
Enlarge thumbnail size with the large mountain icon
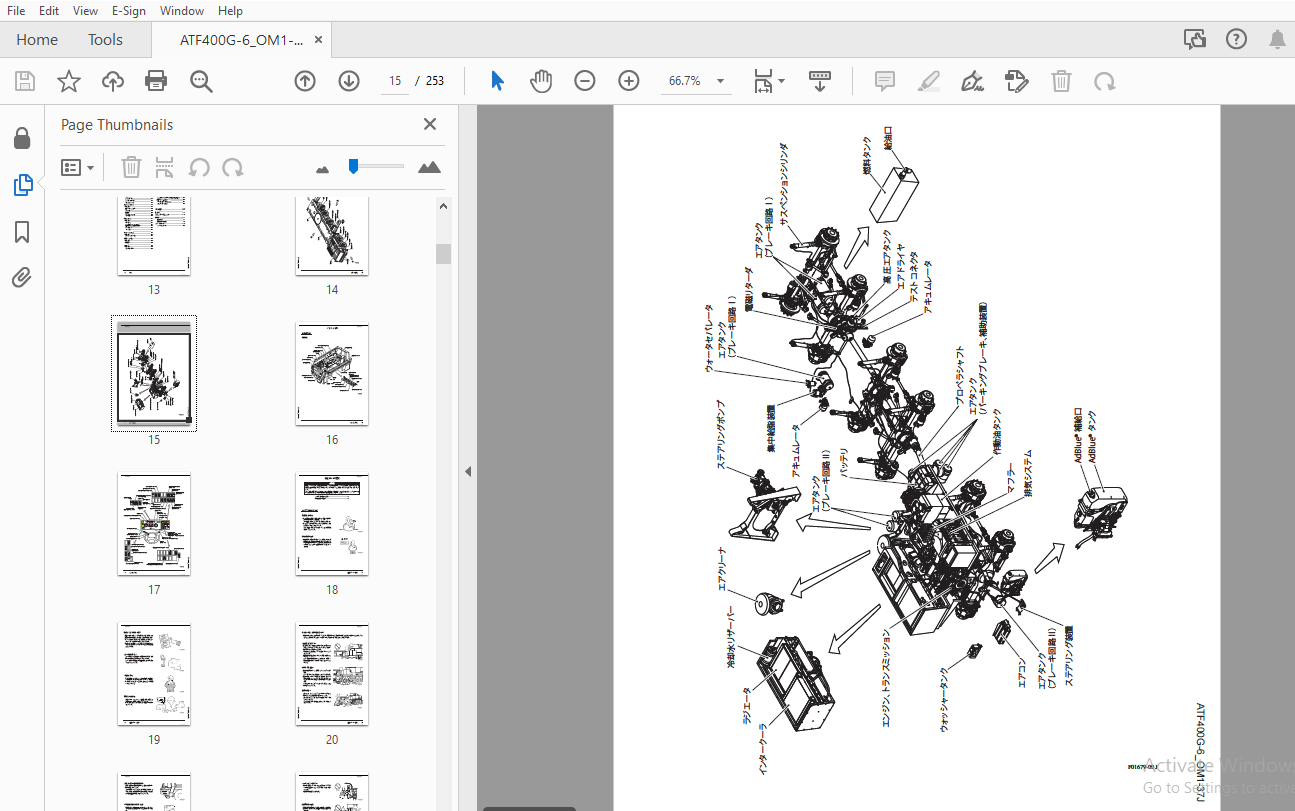tap(430, 167)
